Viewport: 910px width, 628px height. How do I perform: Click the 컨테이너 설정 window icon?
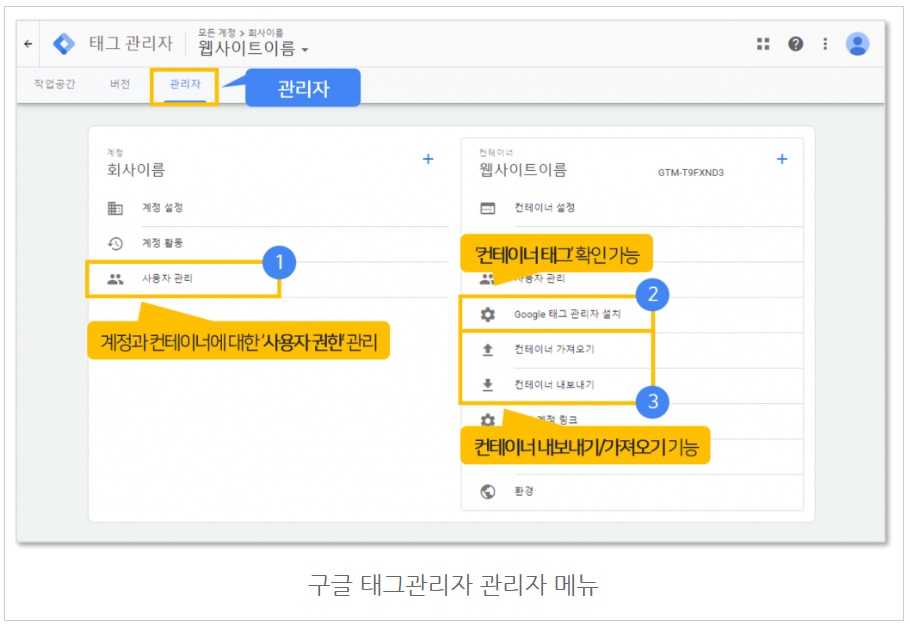(488, 208)
